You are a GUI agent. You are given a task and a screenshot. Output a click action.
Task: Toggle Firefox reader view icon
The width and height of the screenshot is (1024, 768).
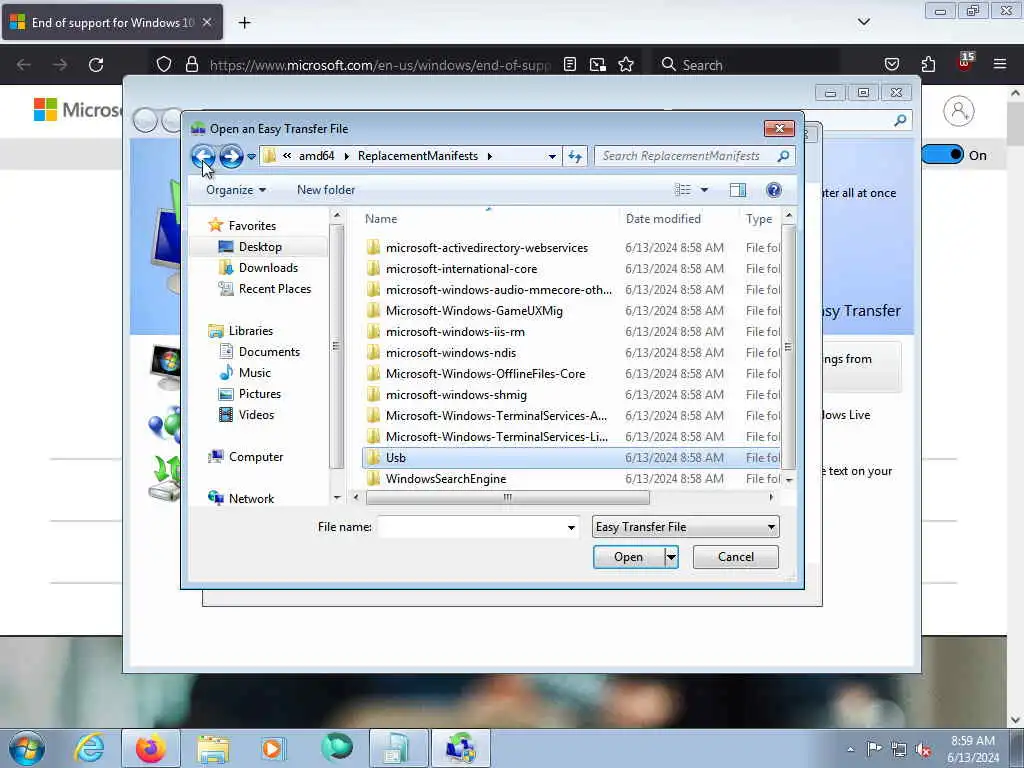(x=569, y=65)
